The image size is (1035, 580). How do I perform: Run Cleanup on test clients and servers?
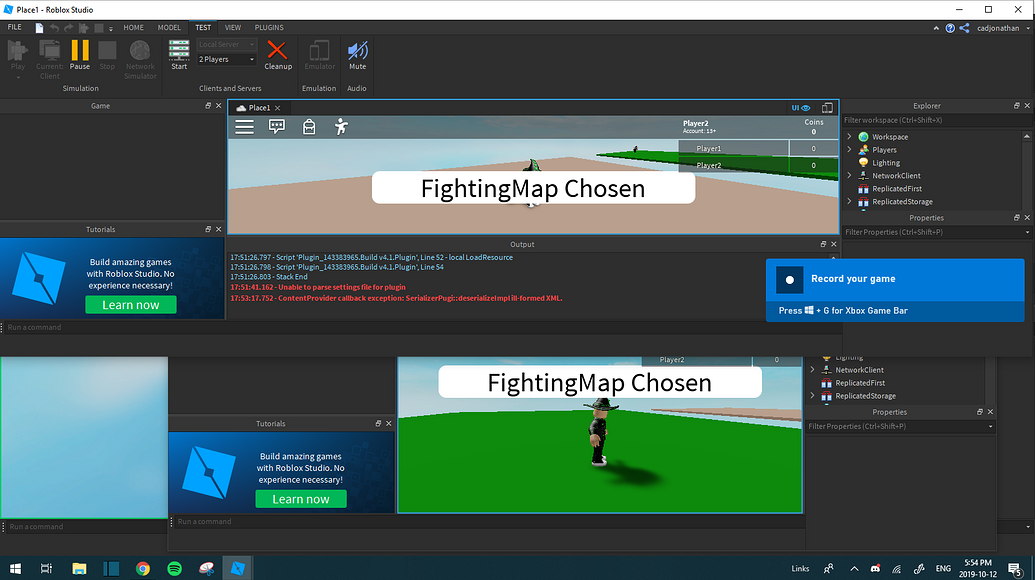[278, 57]
